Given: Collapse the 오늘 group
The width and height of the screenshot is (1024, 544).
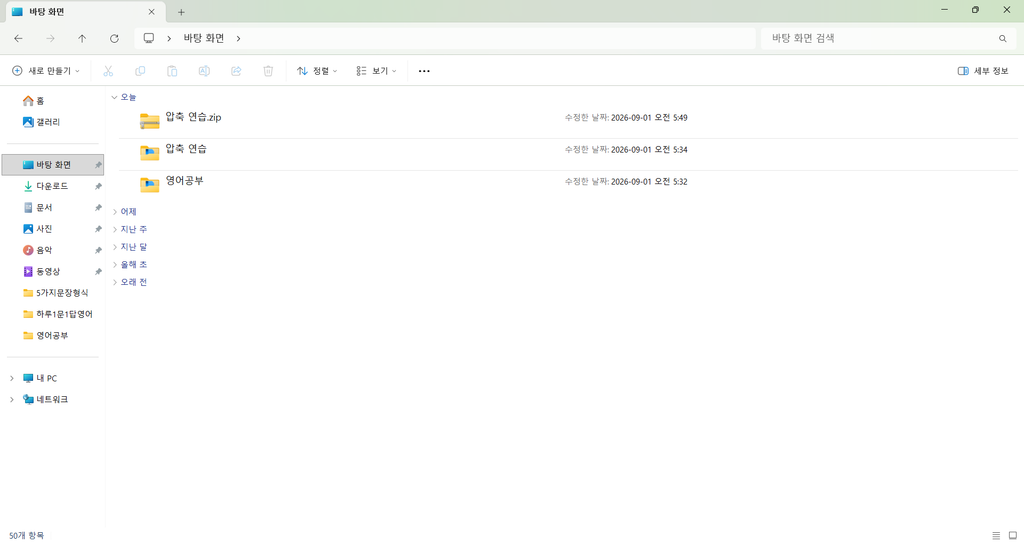Looking at the screenshot, I should coord(114,97).
